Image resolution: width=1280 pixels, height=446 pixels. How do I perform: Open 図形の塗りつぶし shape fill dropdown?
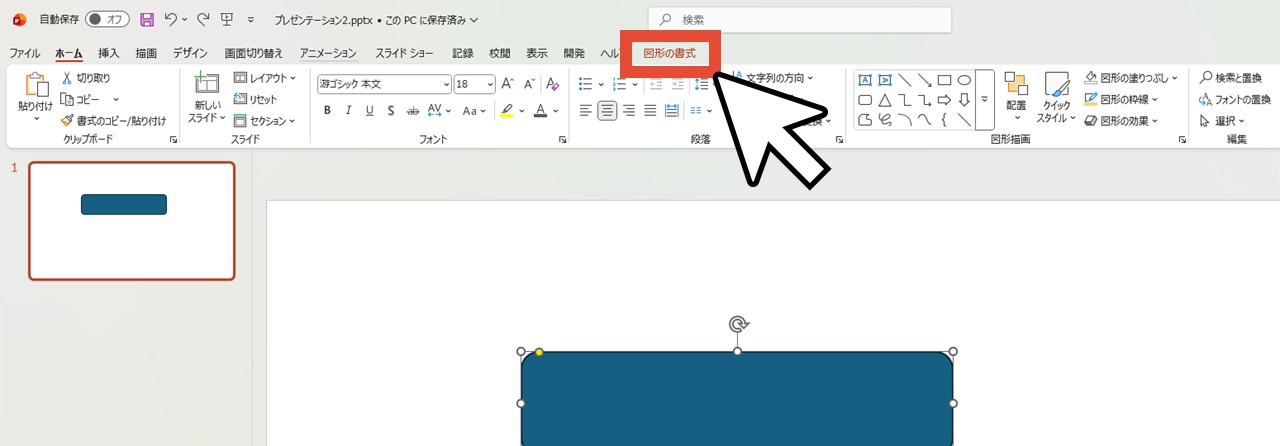[1132, 78]
